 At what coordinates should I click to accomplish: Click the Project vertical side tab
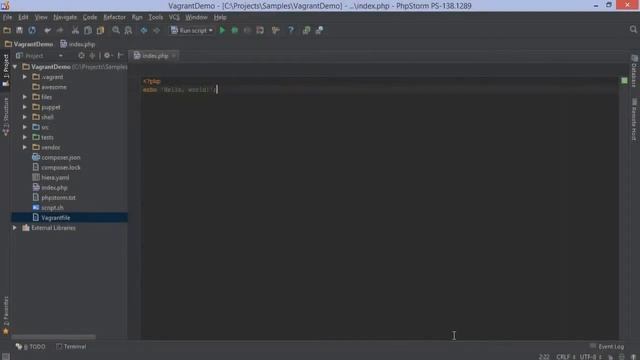point(6,70)
